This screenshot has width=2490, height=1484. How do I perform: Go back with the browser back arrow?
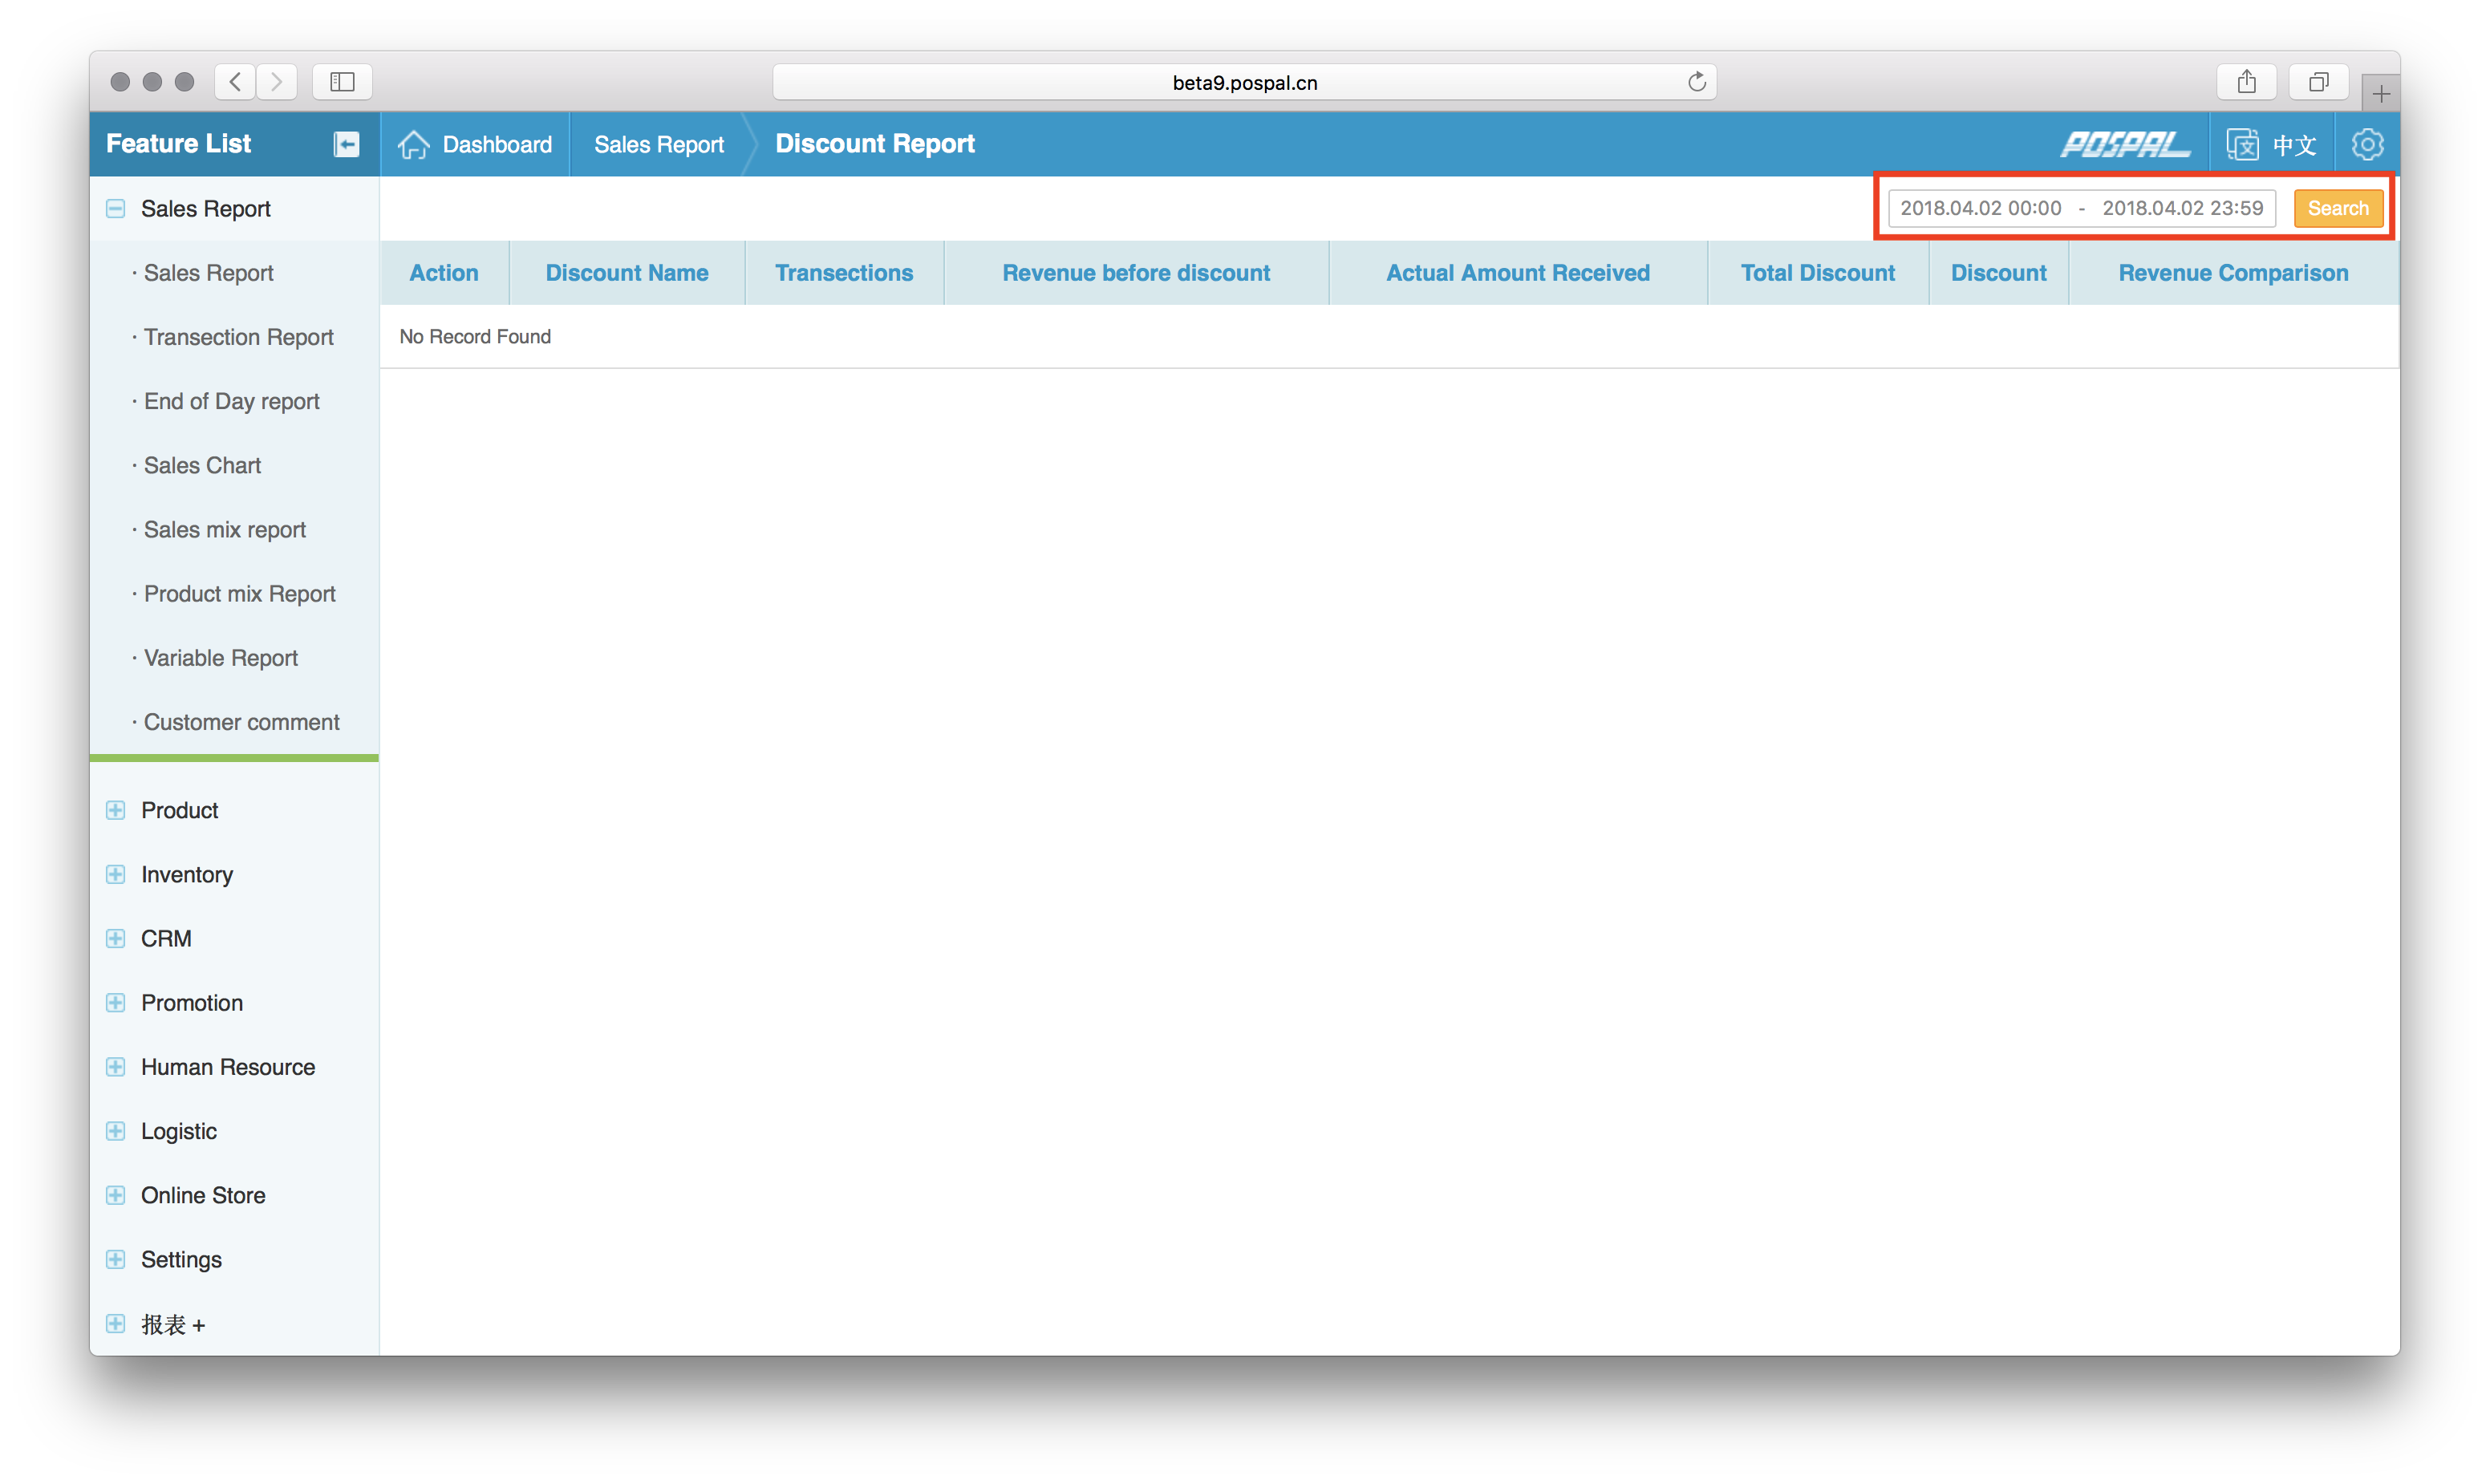click(x=235, y=82)
